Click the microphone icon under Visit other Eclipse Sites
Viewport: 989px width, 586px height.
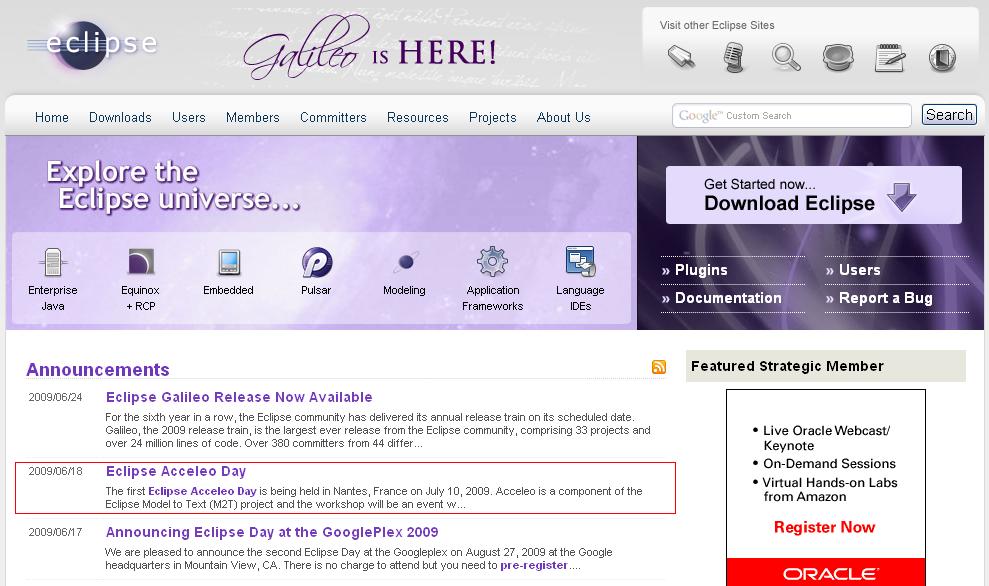coord(735,58)
